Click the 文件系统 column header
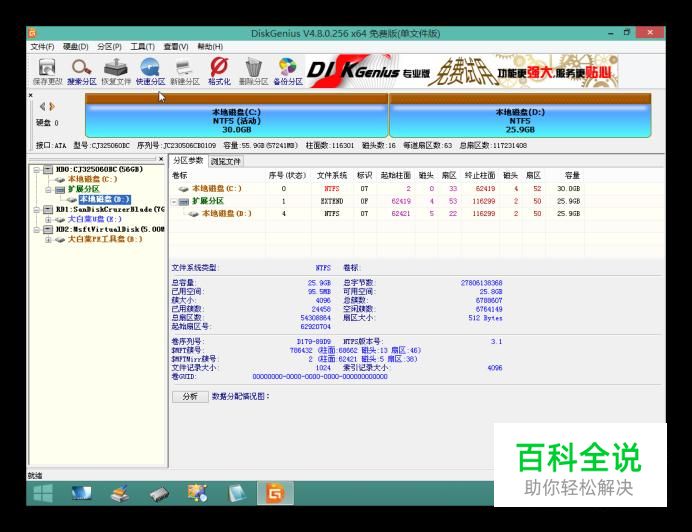692x532 pixels. (332, 176)
